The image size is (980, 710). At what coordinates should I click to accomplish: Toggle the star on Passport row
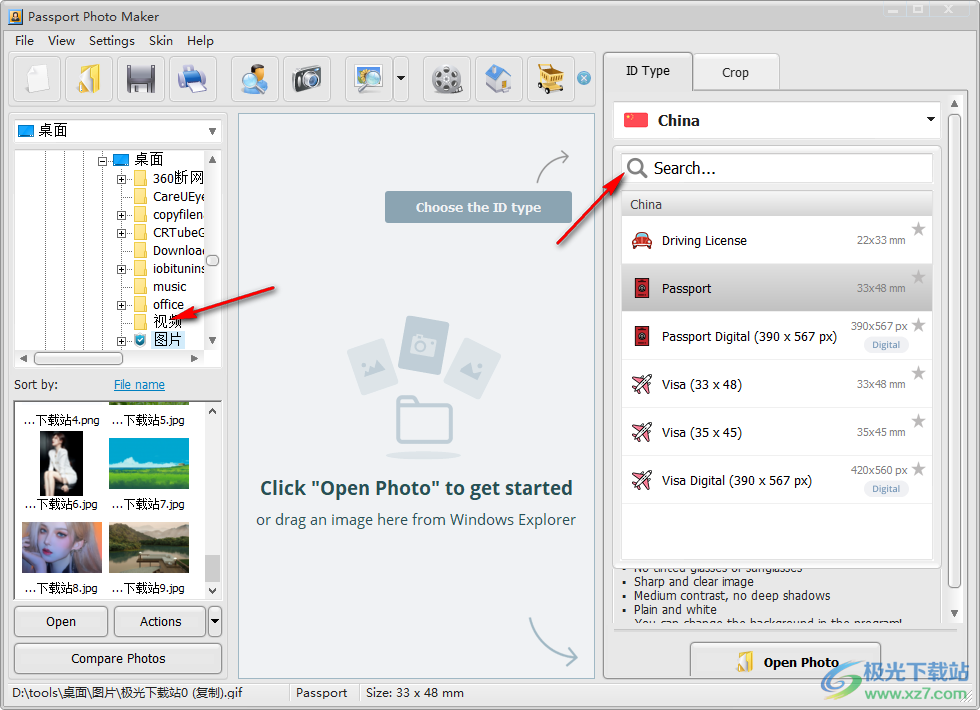tap(918, 277)
